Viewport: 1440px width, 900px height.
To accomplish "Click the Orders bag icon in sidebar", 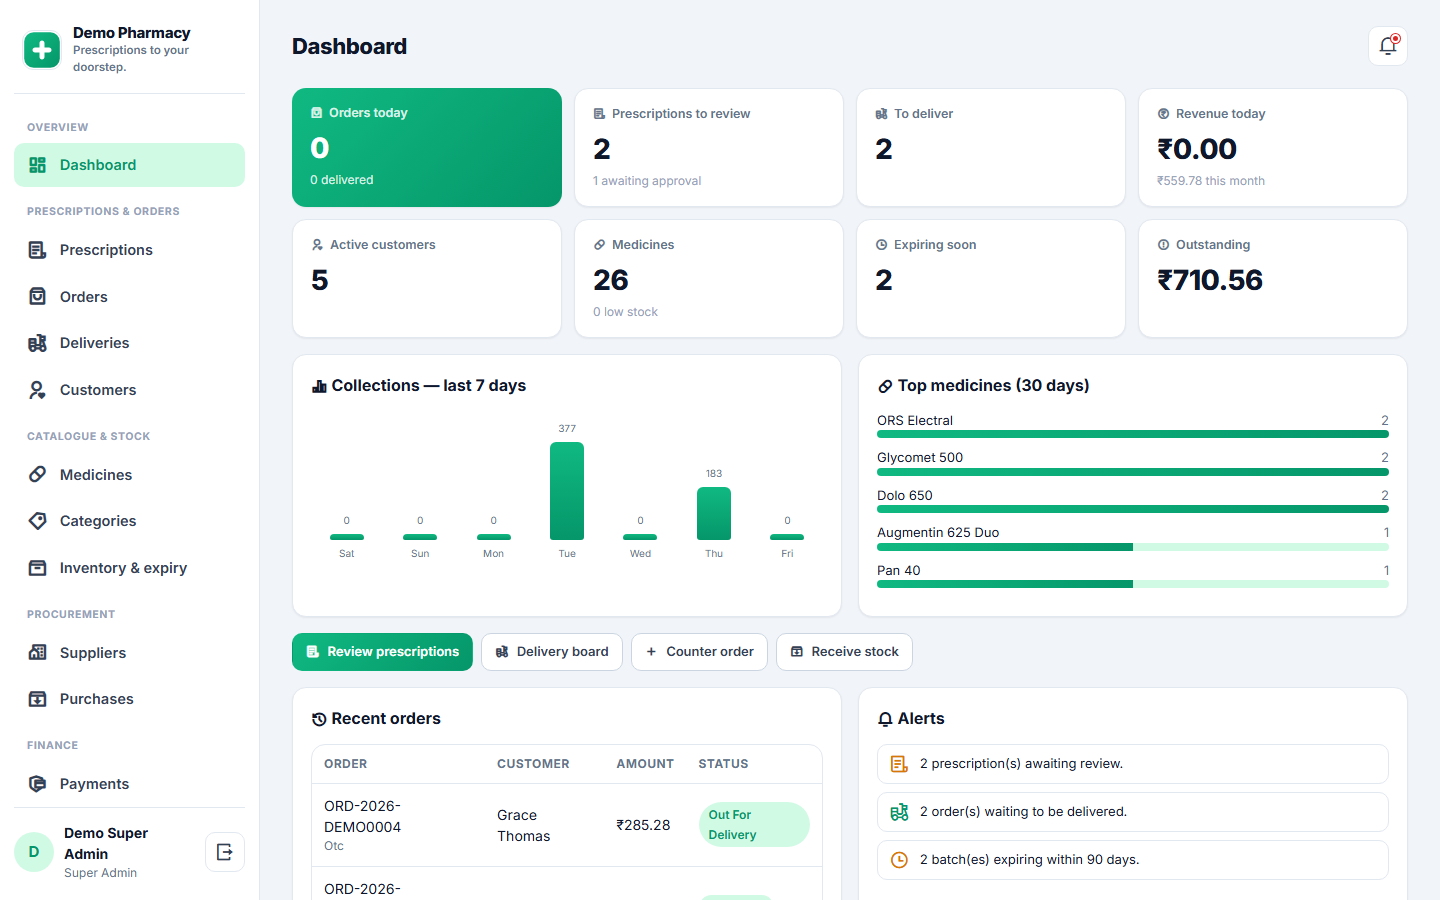I will click(x=37, y=296).
